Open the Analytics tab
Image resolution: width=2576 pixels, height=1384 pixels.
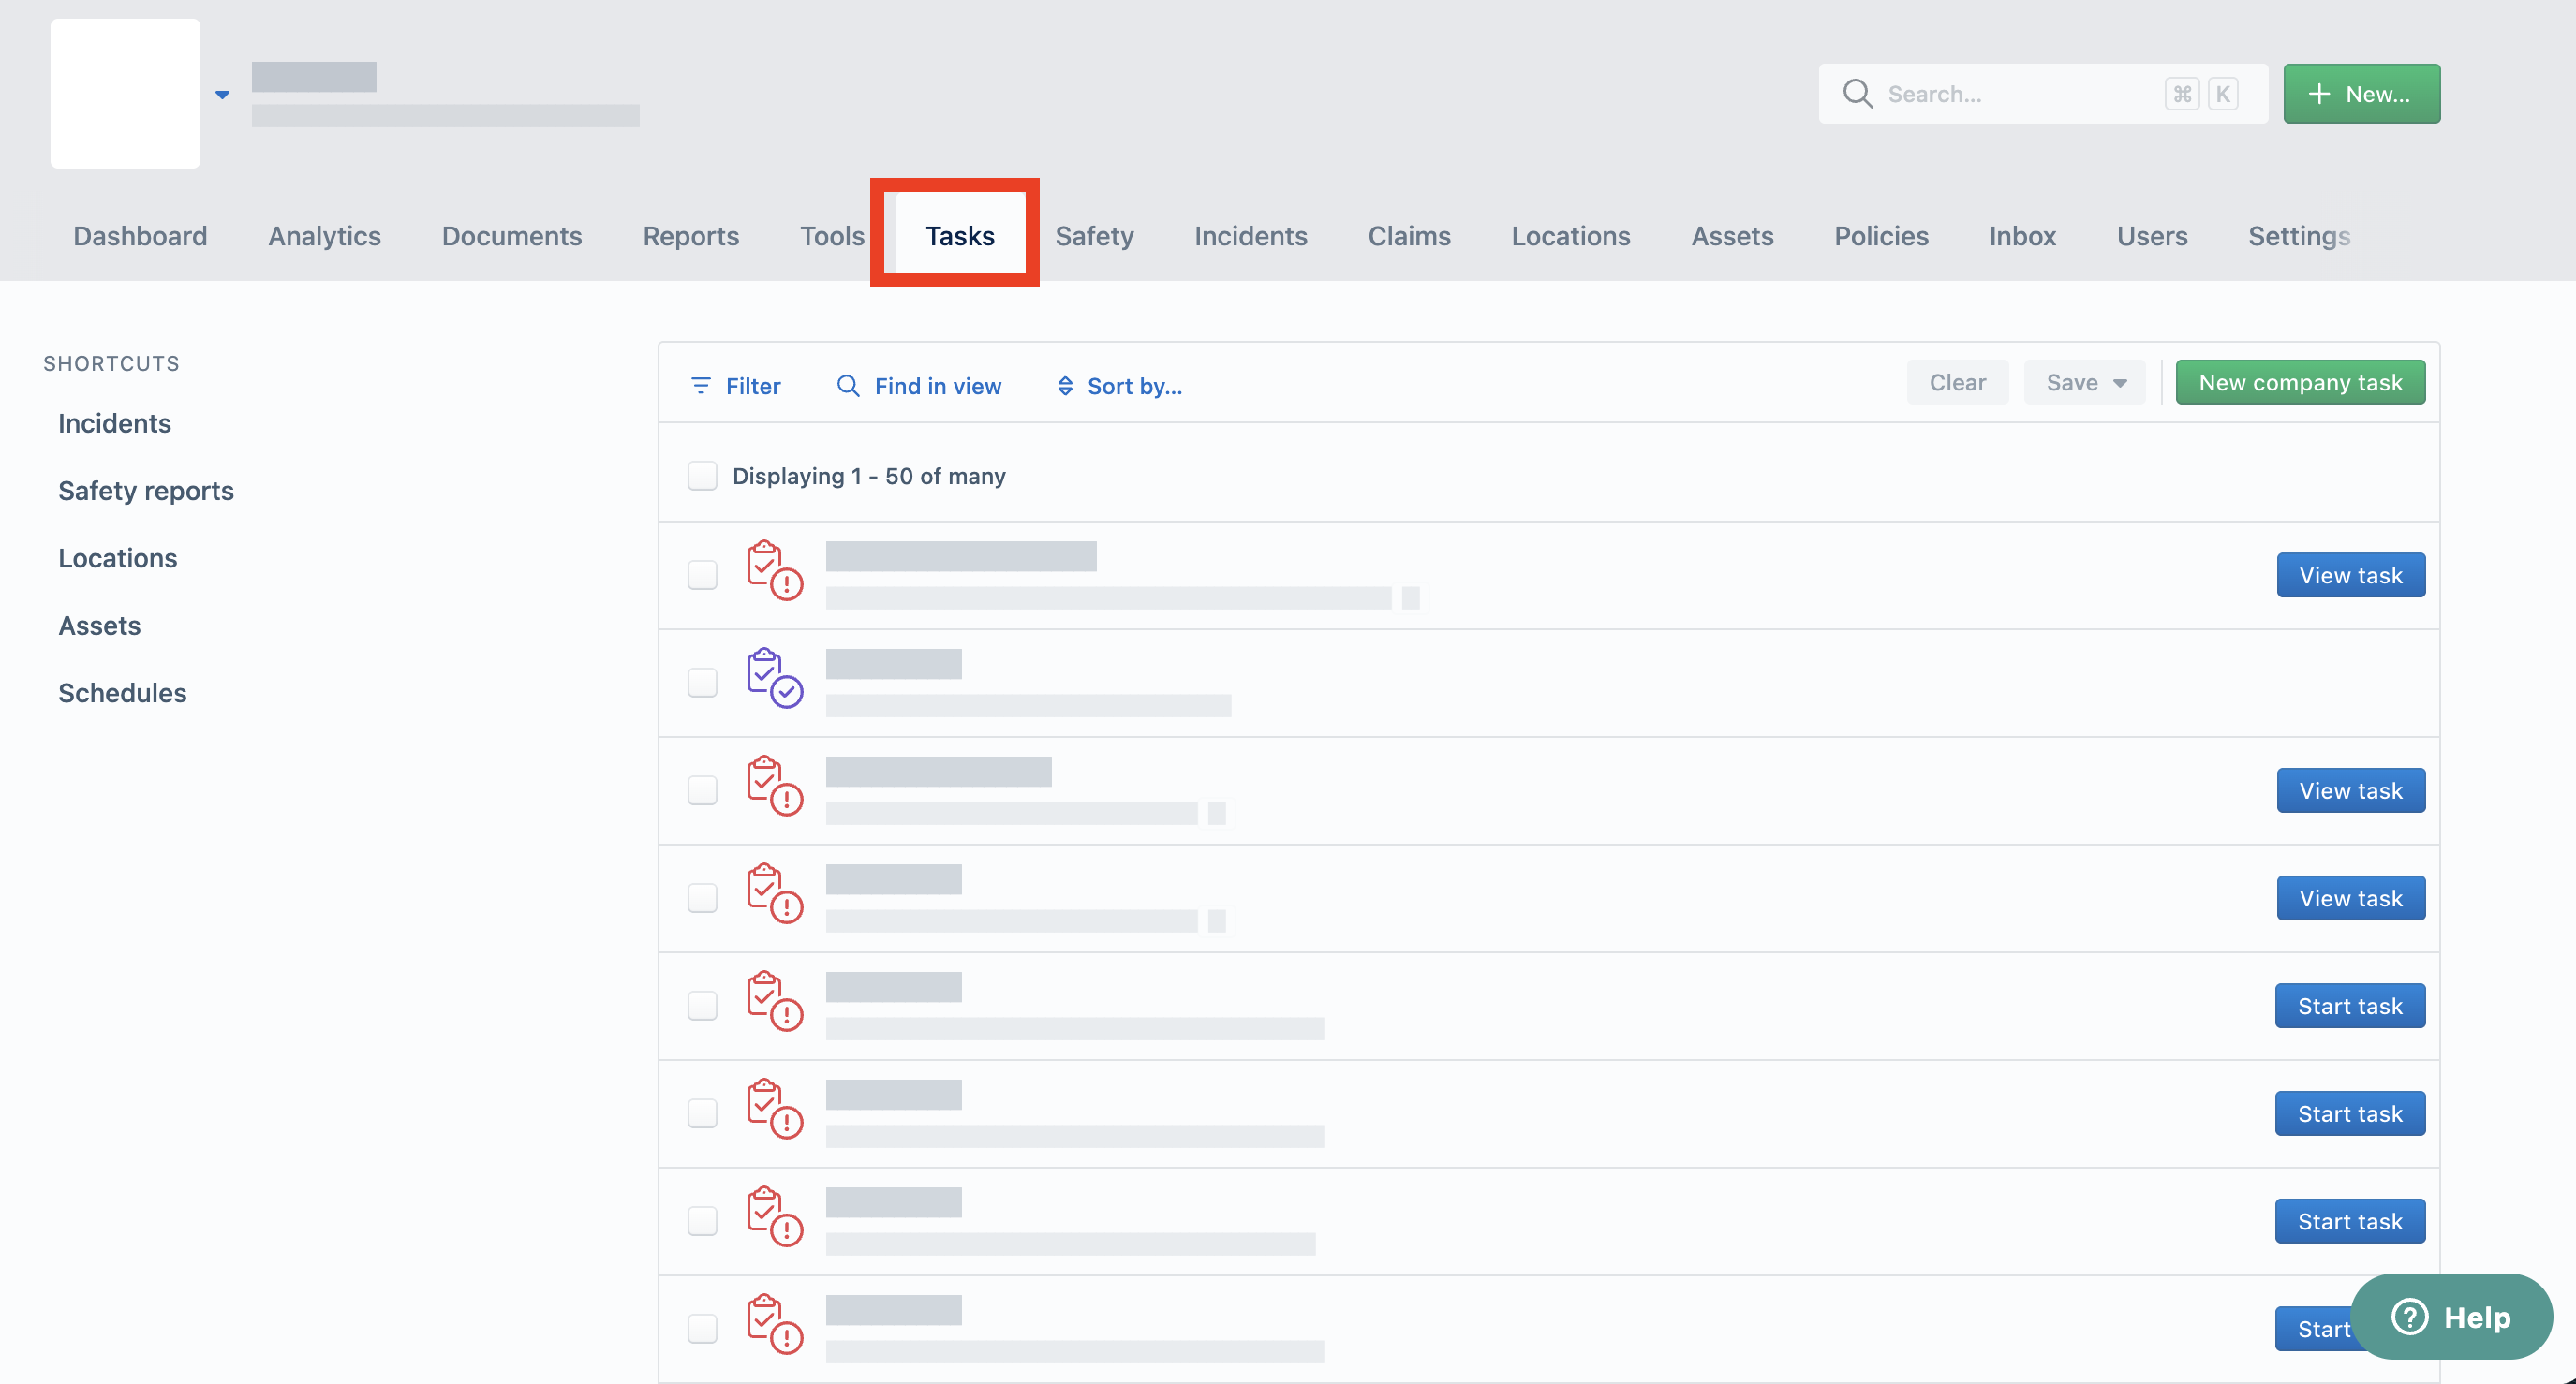[324, 236]
